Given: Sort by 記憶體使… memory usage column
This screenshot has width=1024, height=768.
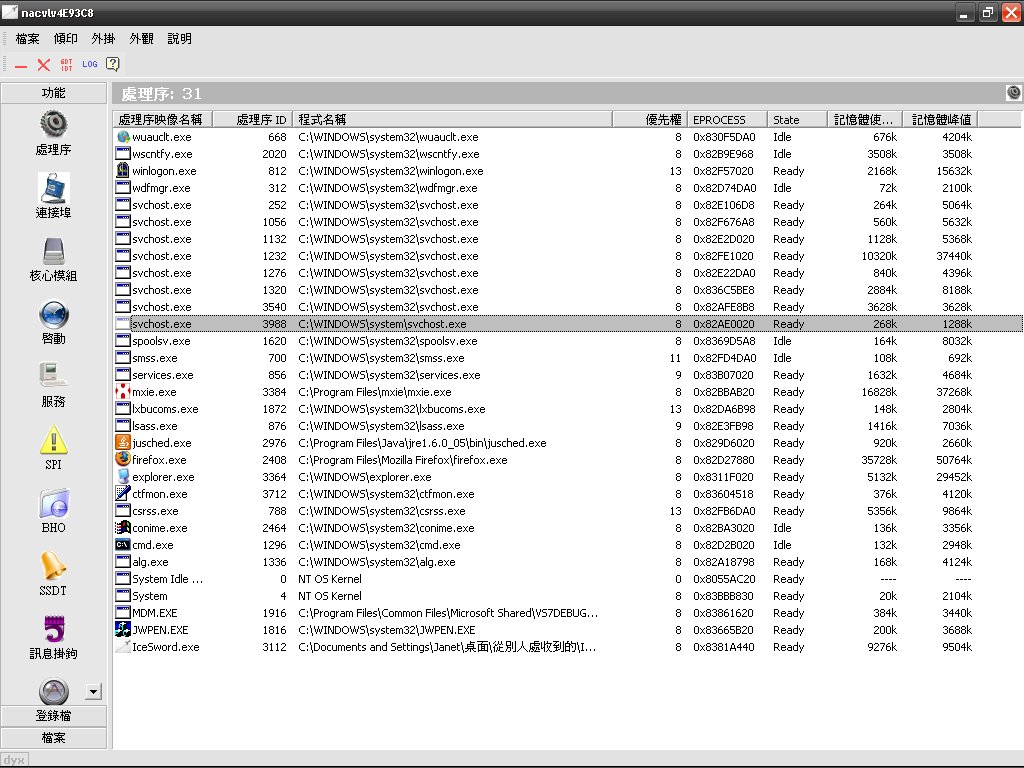Looking at the screenshot, I should pos(865,120).
